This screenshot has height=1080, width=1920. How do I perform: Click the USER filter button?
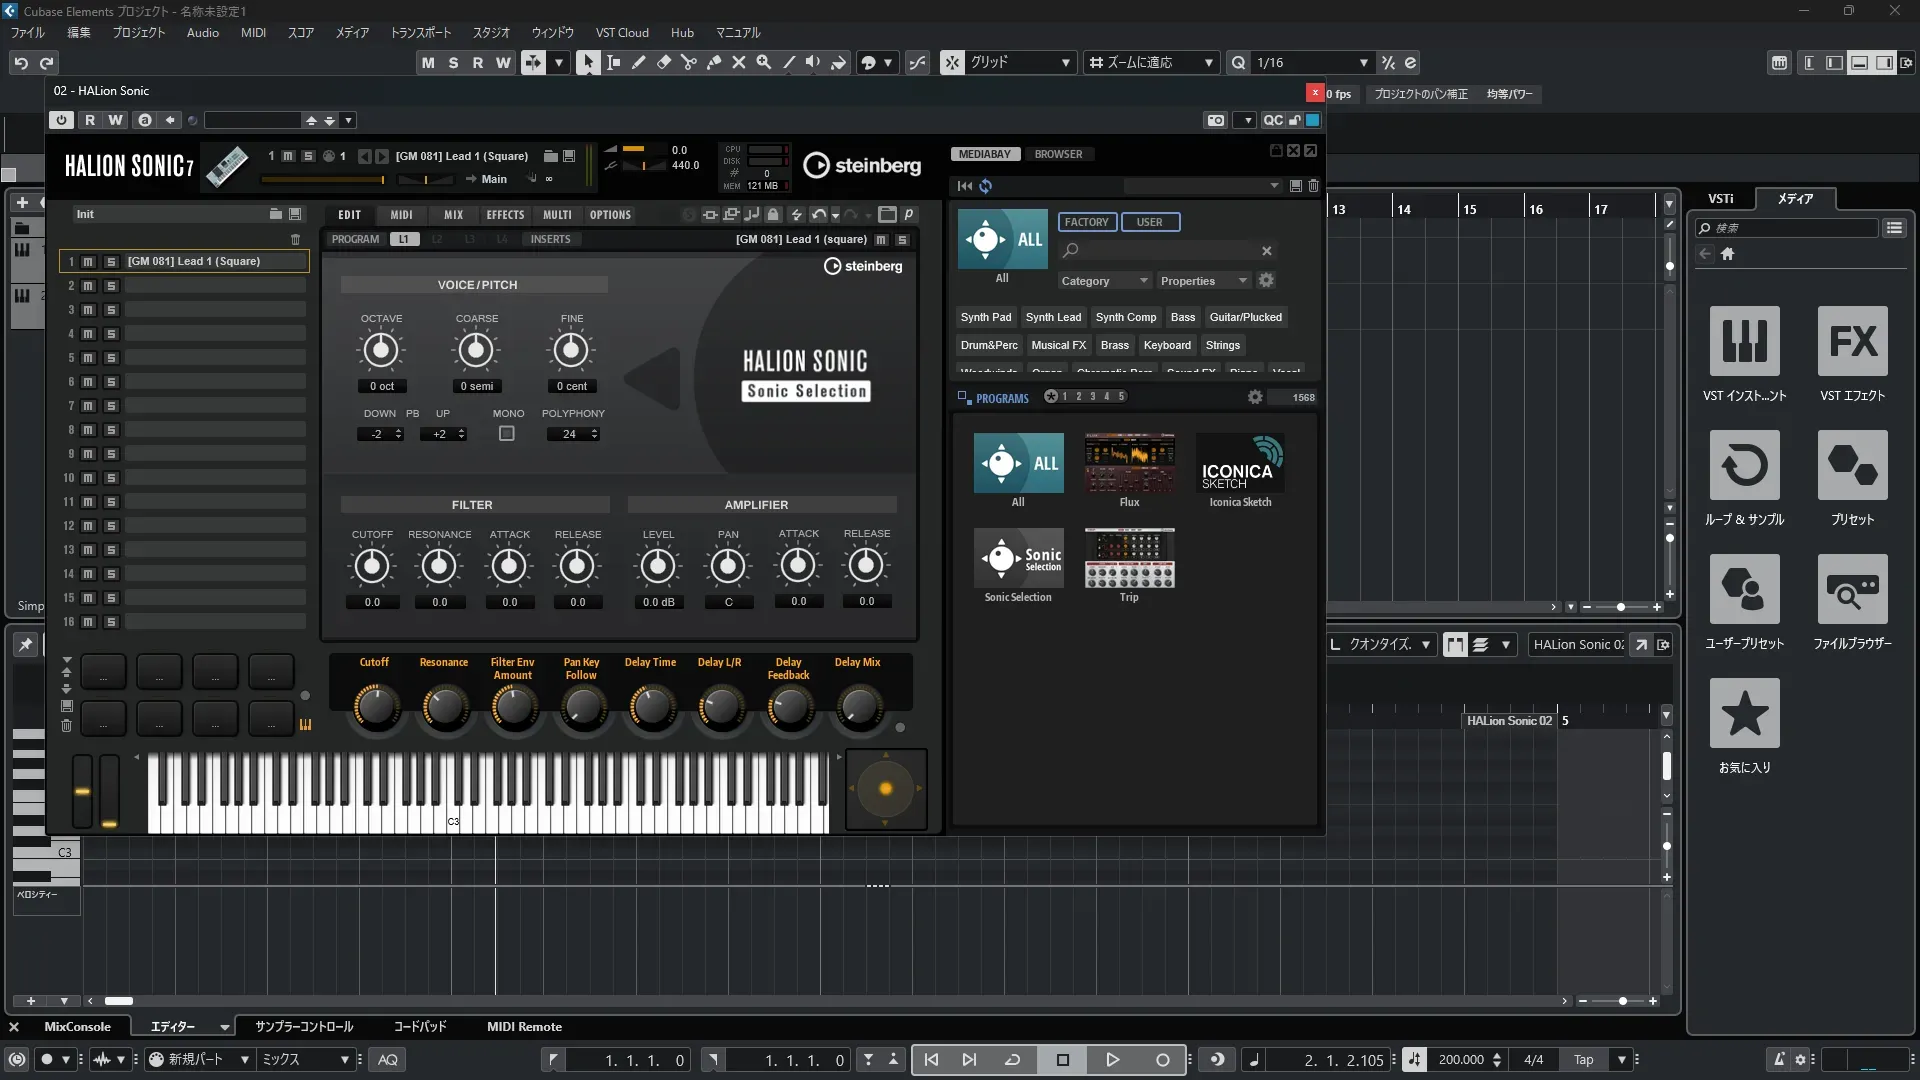(1149, 222)
